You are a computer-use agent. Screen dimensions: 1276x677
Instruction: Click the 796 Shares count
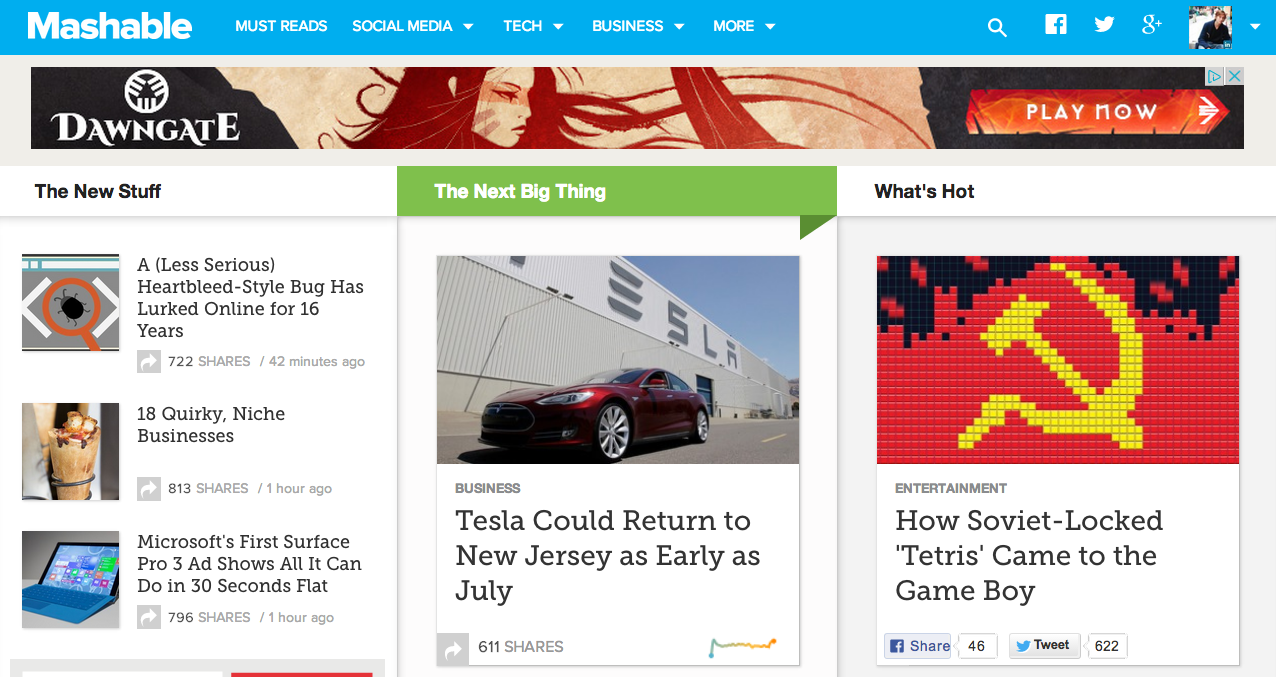click(x=209, y=617)
